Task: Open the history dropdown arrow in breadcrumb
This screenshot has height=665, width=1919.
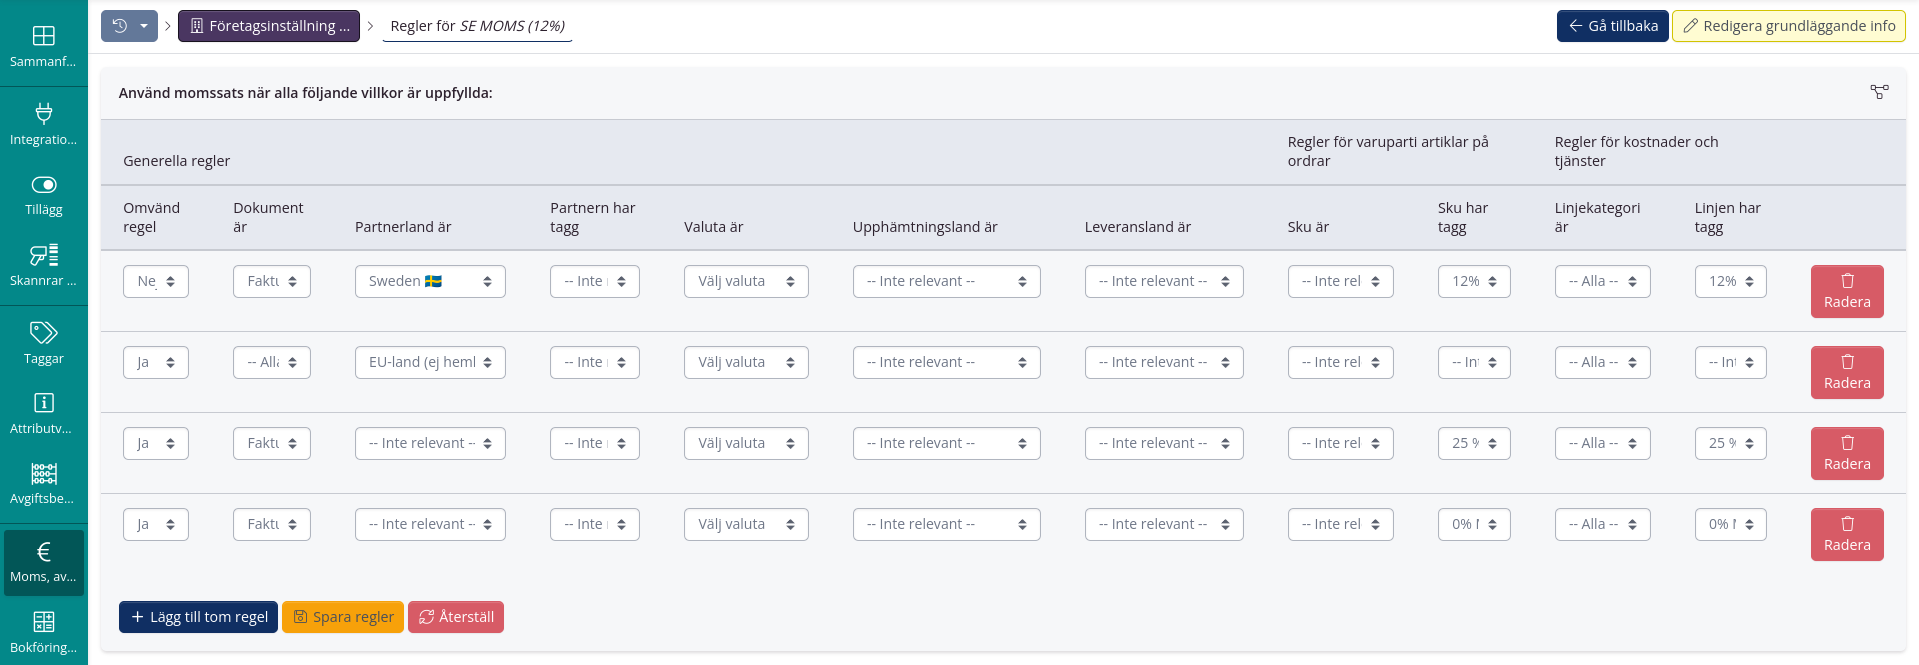Action: (x=144, y=26)
